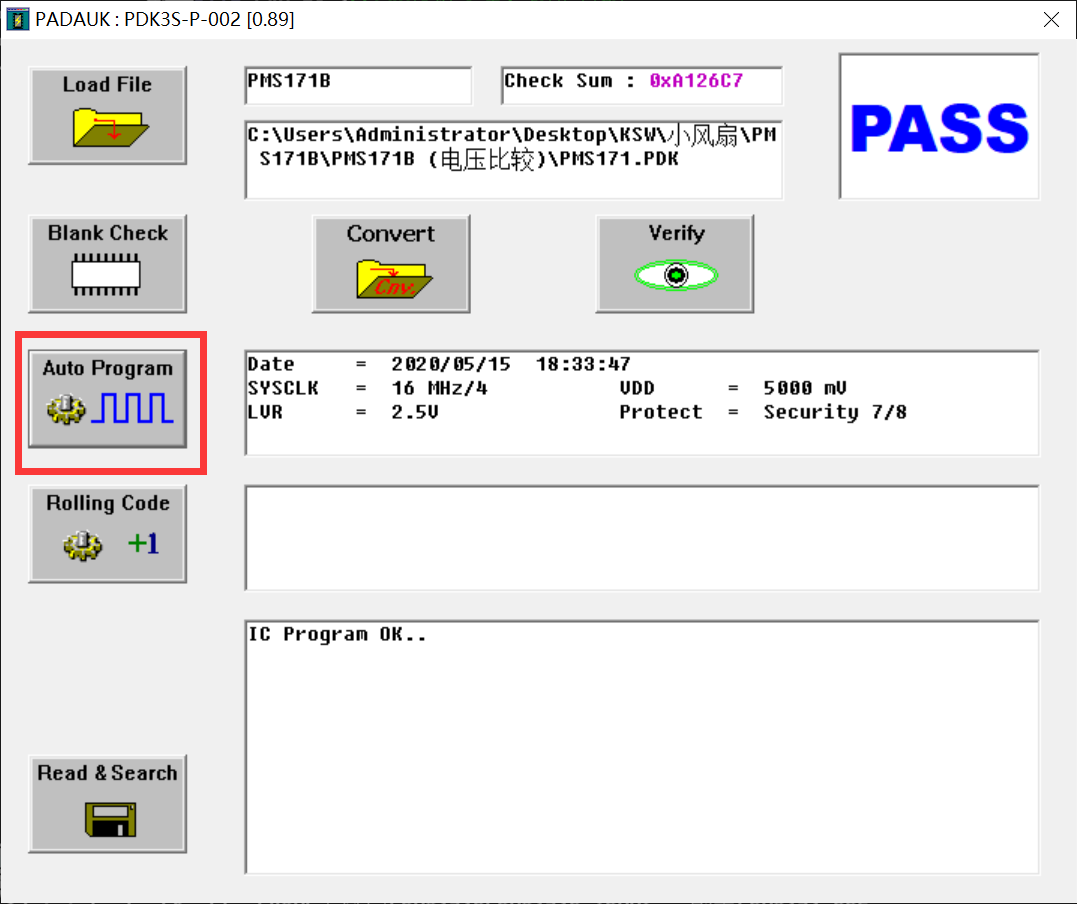
Task: Click the Read & Search label text
Action: click(x=107, y=773)
